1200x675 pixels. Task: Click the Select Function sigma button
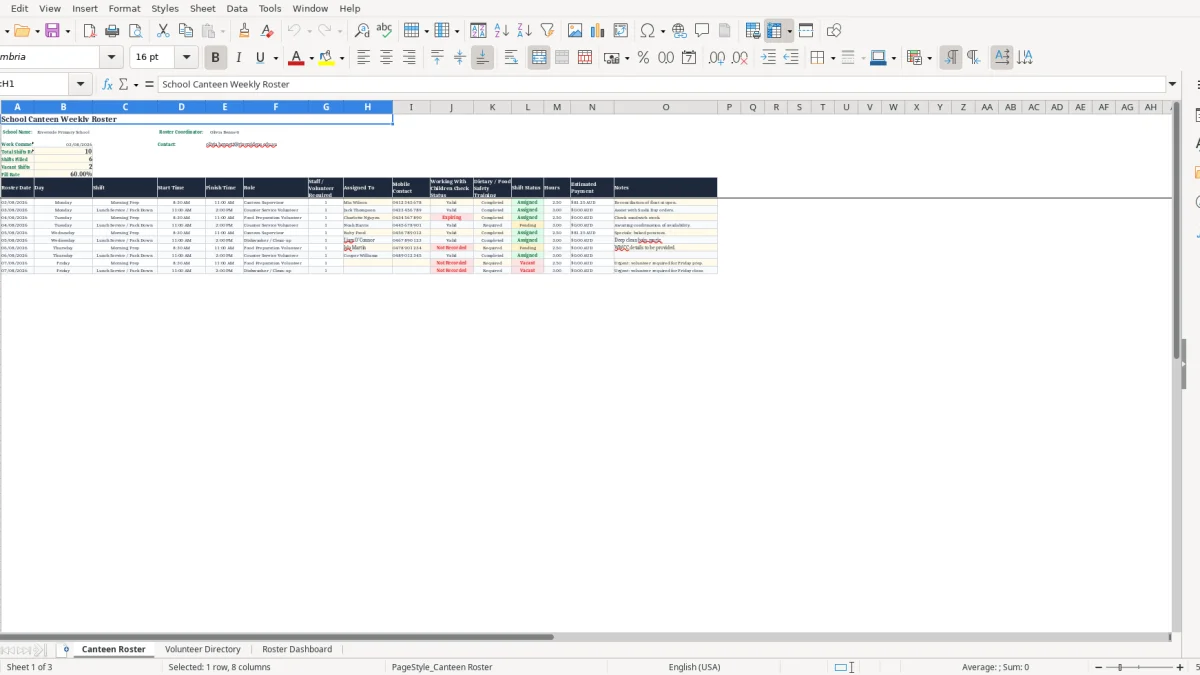[123, 84]
